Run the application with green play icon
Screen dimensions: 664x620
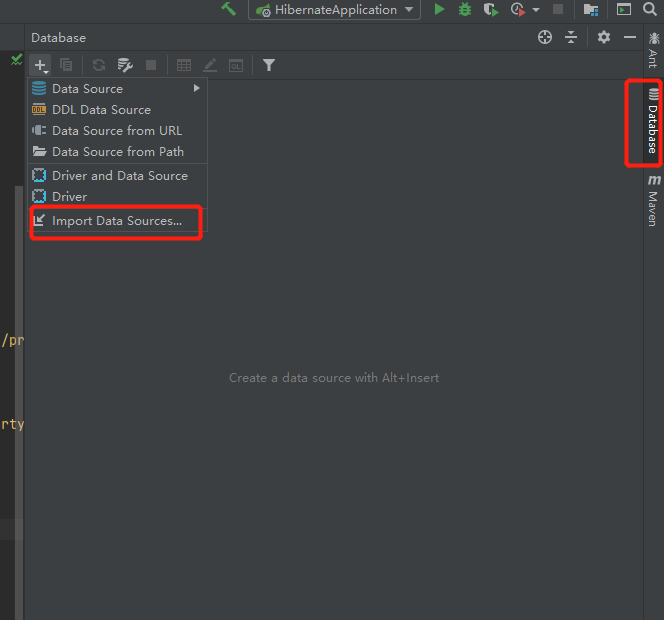coord(439,10)
